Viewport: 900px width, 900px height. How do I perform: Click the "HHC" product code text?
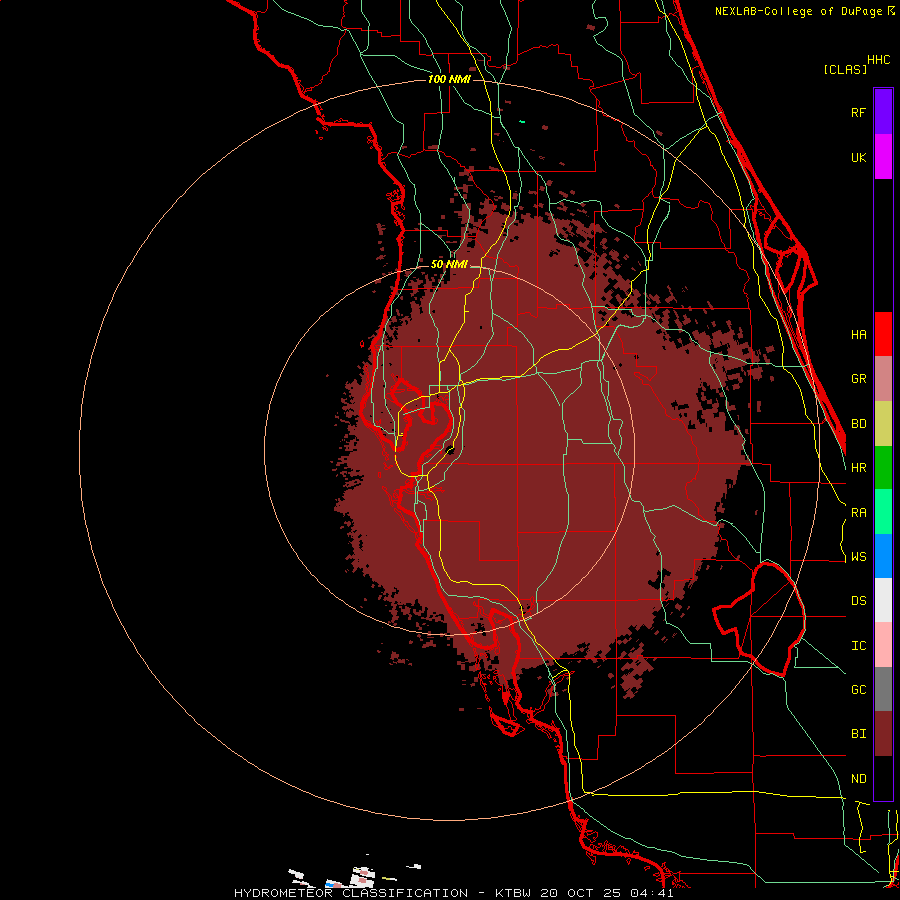(x=878, y=60)
